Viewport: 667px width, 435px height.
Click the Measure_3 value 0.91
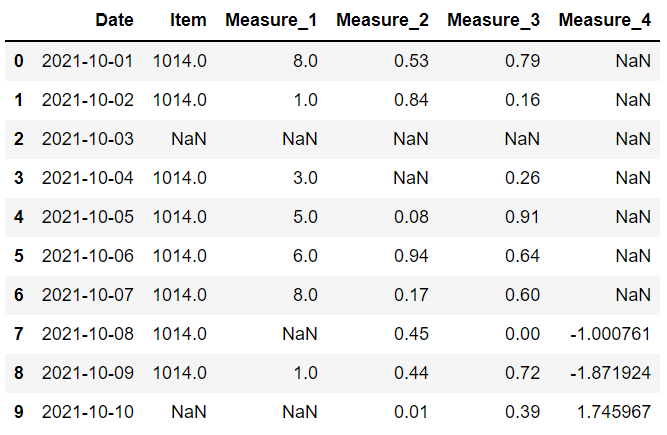(523, 218)
